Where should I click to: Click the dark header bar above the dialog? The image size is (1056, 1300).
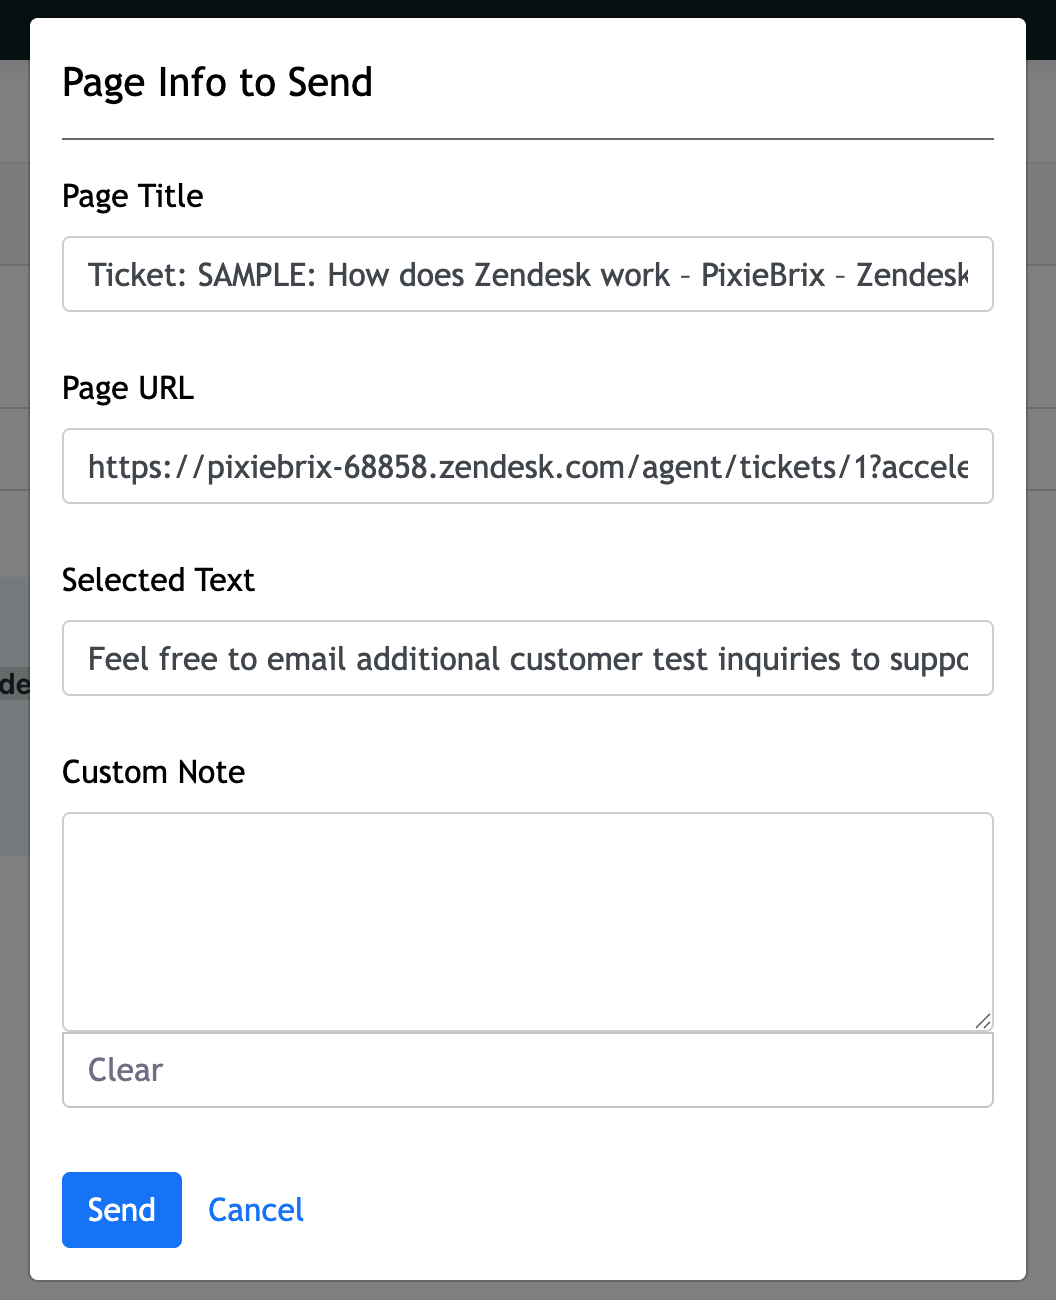[528, 8]
